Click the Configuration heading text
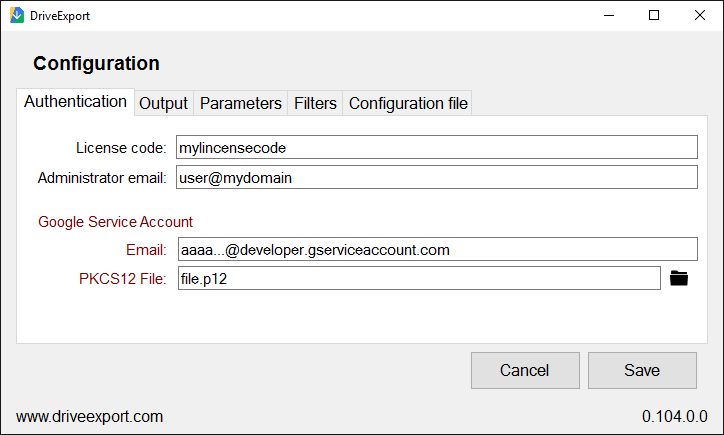Image resolution: width=724 pixels, height=435 pixels. coord(96,63)
